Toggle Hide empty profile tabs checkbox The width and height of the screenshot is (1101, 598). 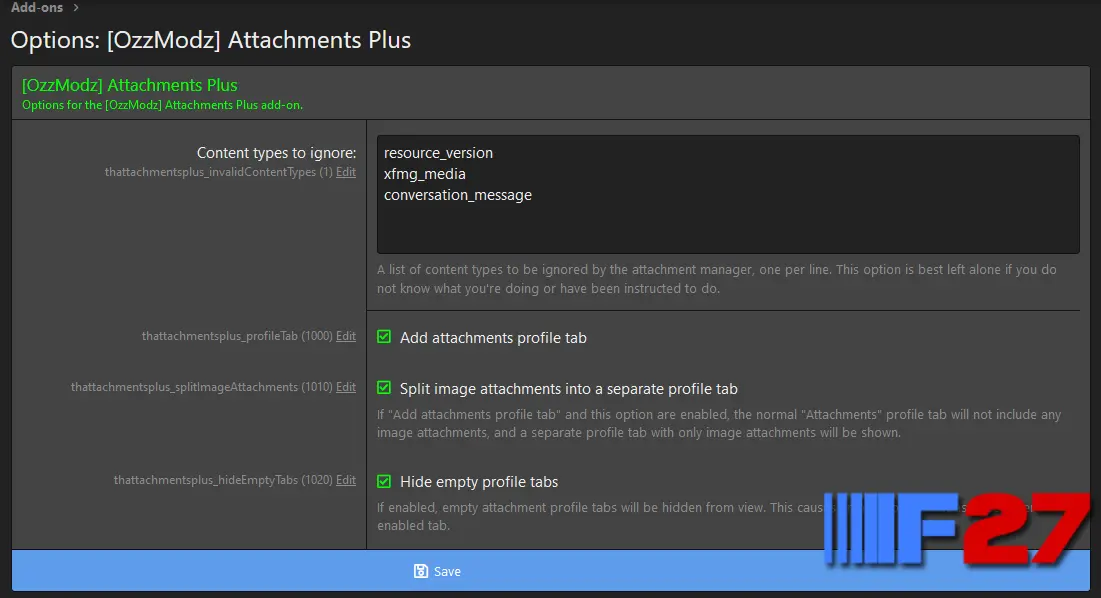click(383, 481)
